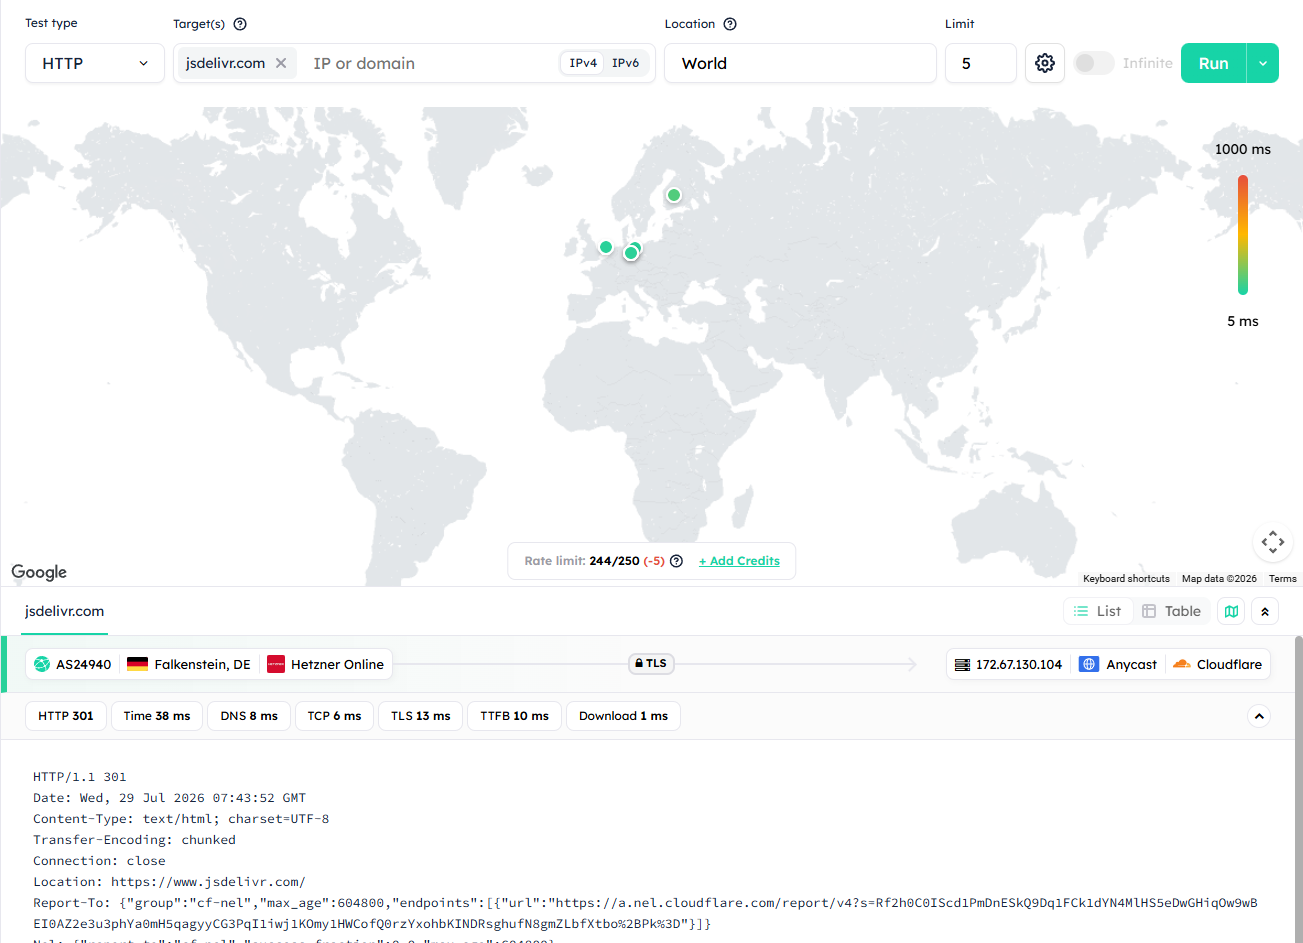Click the Date header line

point(169,798)
